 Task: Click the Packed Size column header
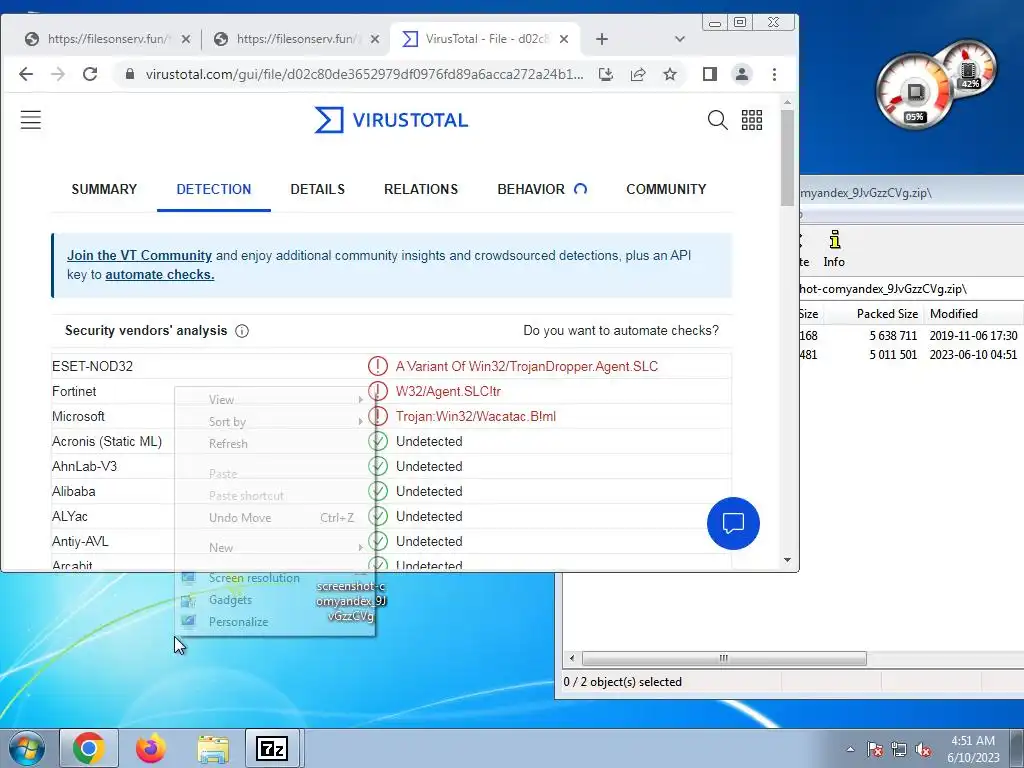pyautogui.click(x=887, y=314)
